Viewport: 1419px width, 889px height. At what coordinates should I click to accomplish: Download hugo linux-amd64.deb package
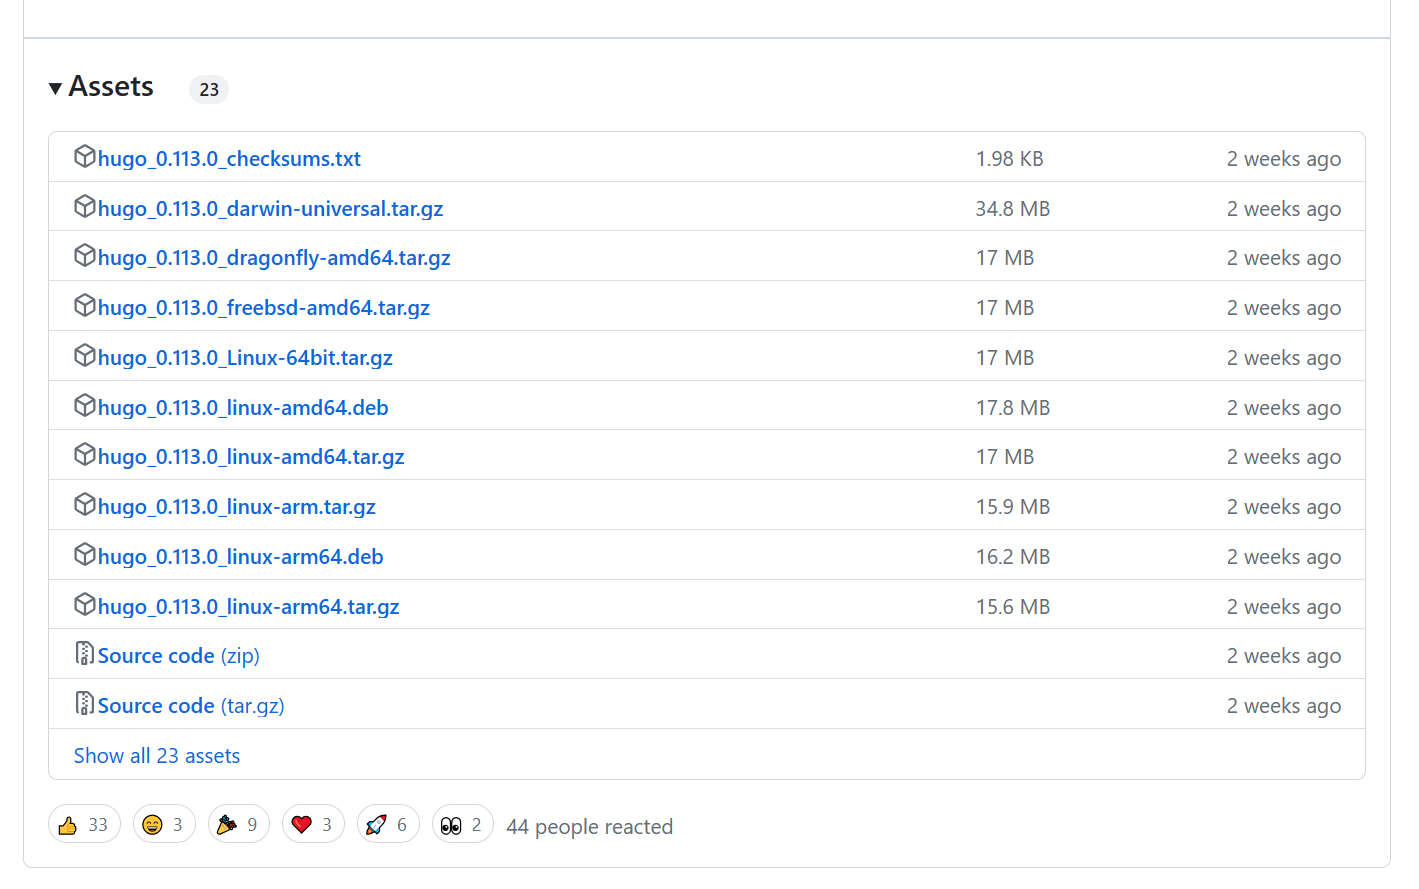(243, 408)
